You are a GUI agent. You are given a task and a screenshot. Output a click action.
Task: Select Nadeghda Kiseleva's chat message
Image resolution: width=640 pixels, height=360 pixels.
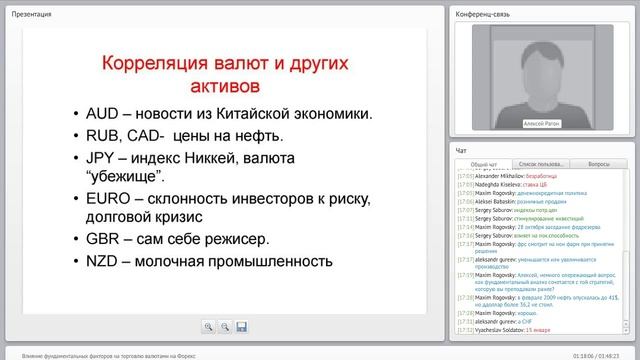pos(502,184)
